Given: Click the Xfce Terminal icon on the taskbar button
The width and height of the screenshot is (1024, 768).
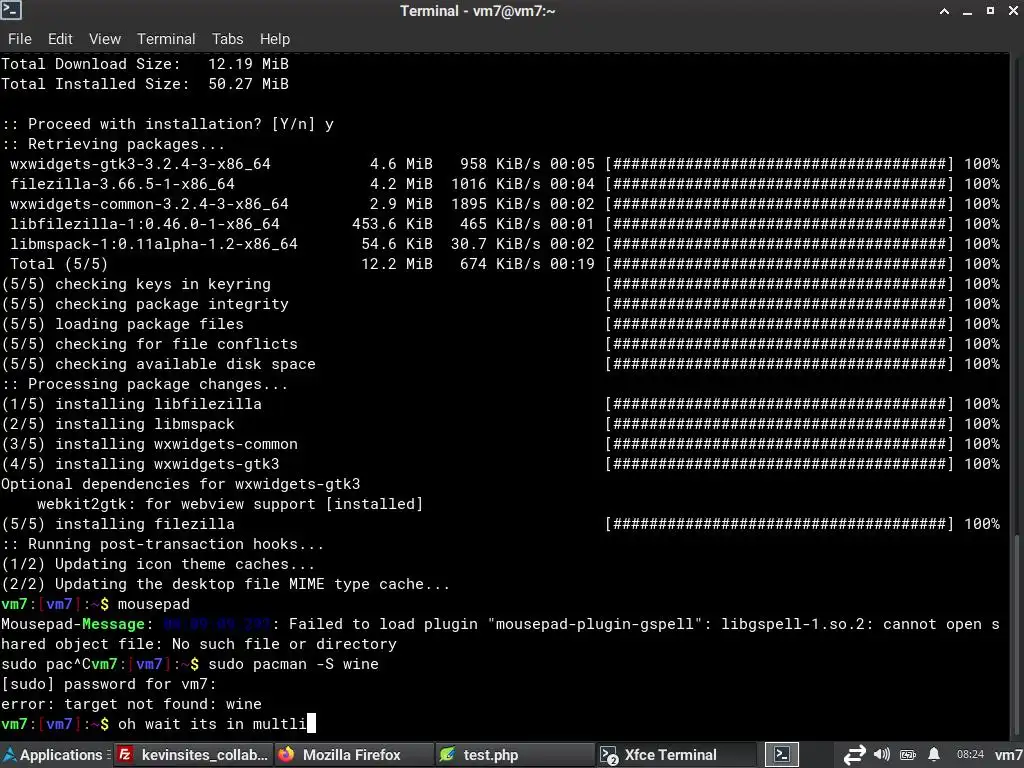Looking at the screenshot, I should point(609,755).
